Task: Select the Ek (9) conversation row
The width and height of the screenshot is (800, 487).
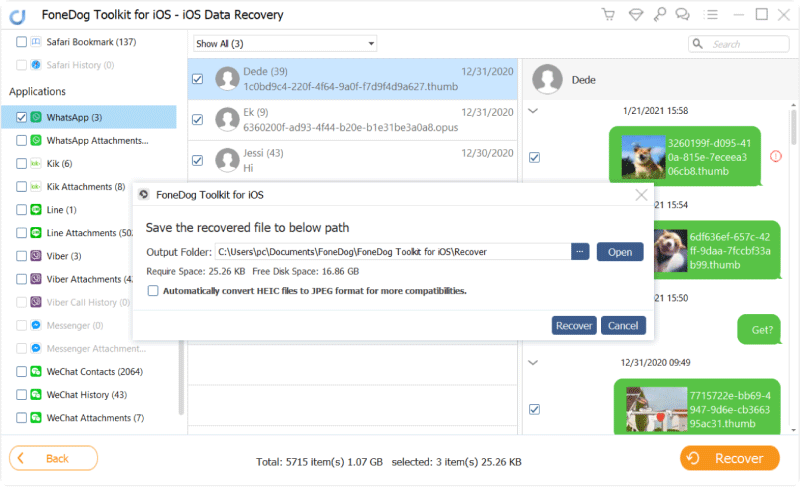Action: (x=353, y=120)
